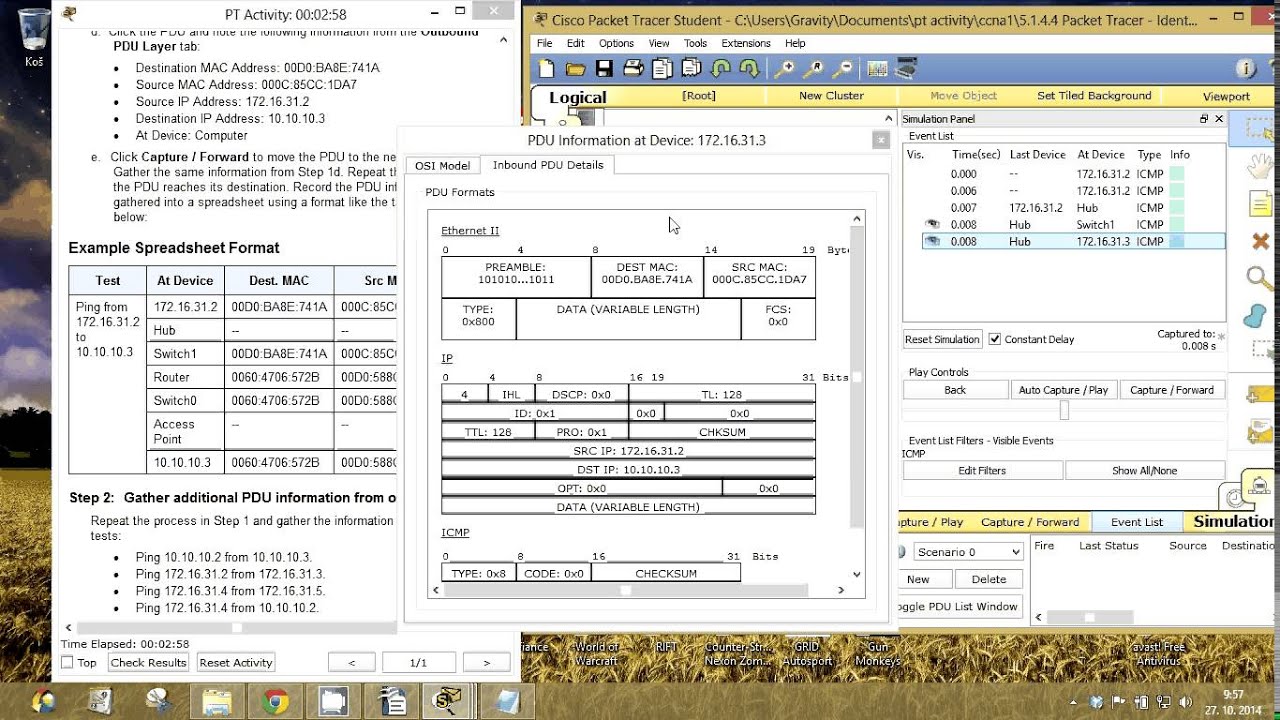Save the activity with the floppy icon
Viewport: 1280px width, 720px height.
pyautogui.click(x=604, y=69)
